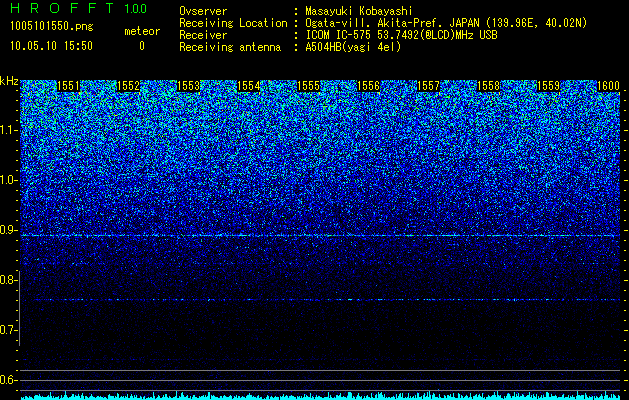Click the 1556 time marker label

(x=369, y=86)
